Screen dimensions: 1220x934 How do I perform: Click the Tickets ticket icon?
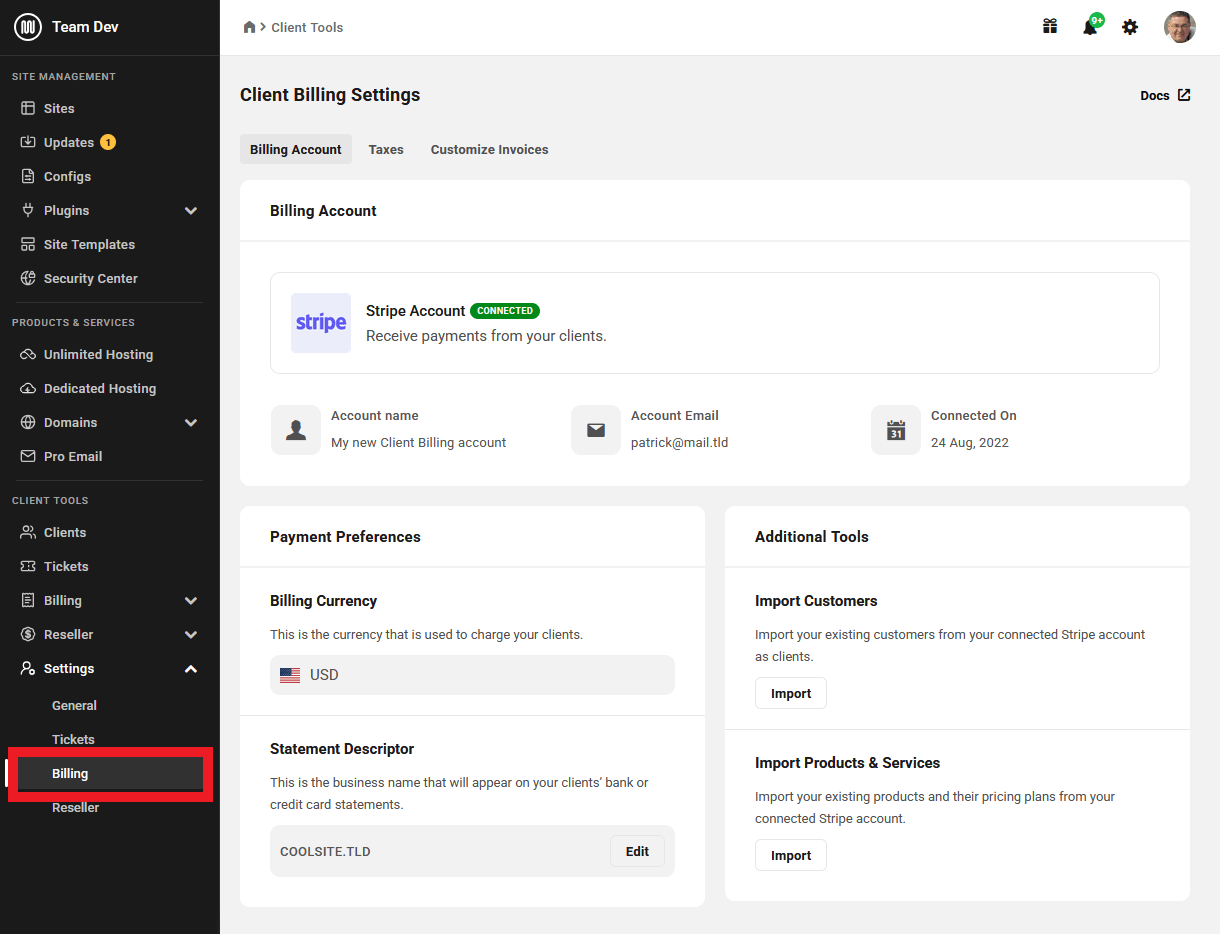coord(28,566)
